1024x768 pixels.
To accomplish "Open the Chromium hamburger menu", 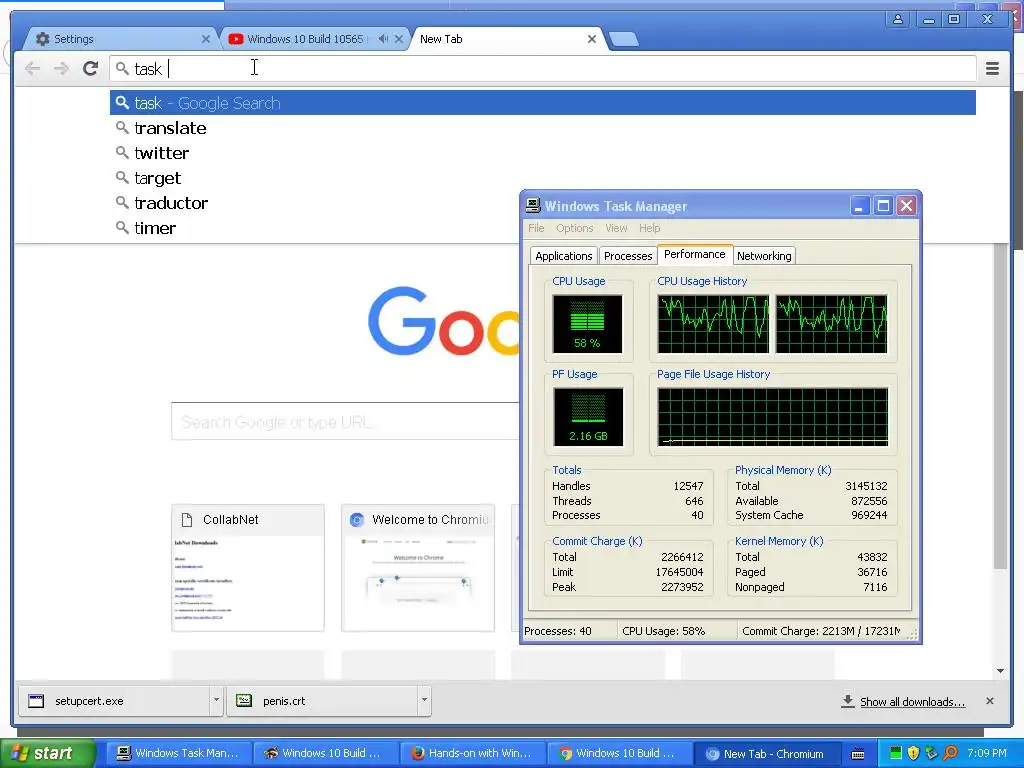I will [x=992, y=69].
